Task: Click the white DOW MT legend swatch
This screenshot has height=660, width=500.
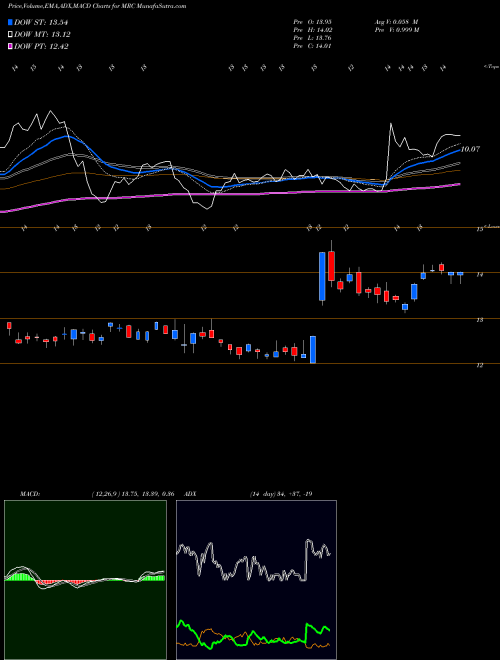Action: pos(10,35)
